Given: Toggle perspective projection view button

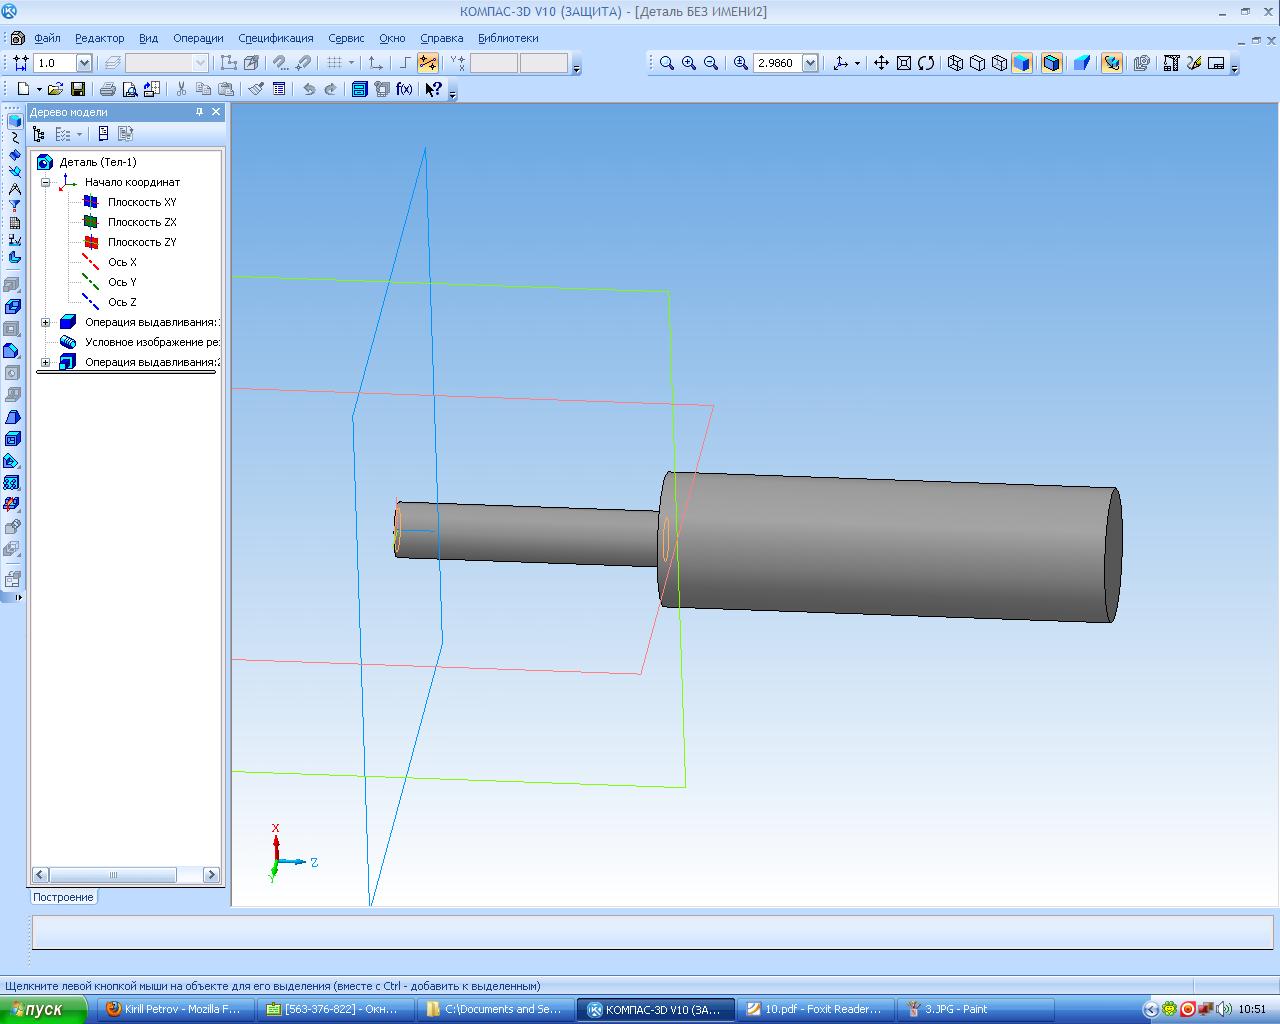Looking at the screenshot, I should pos(1081,63).
